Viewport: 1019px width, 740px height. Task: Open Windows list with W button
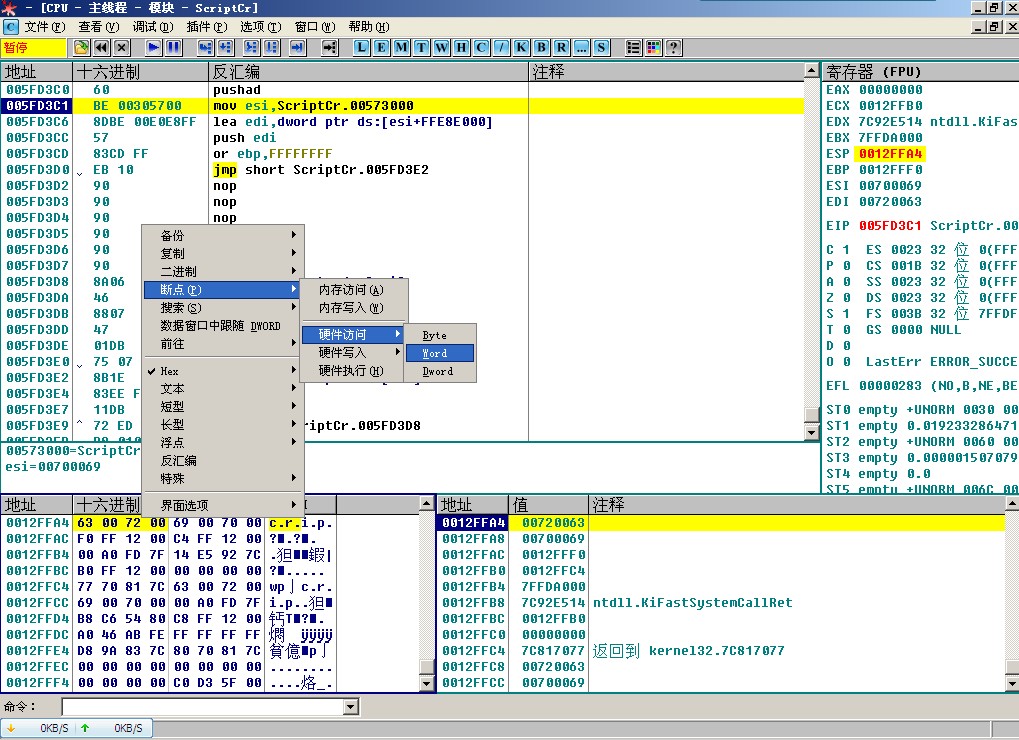[x=442, y=47]
